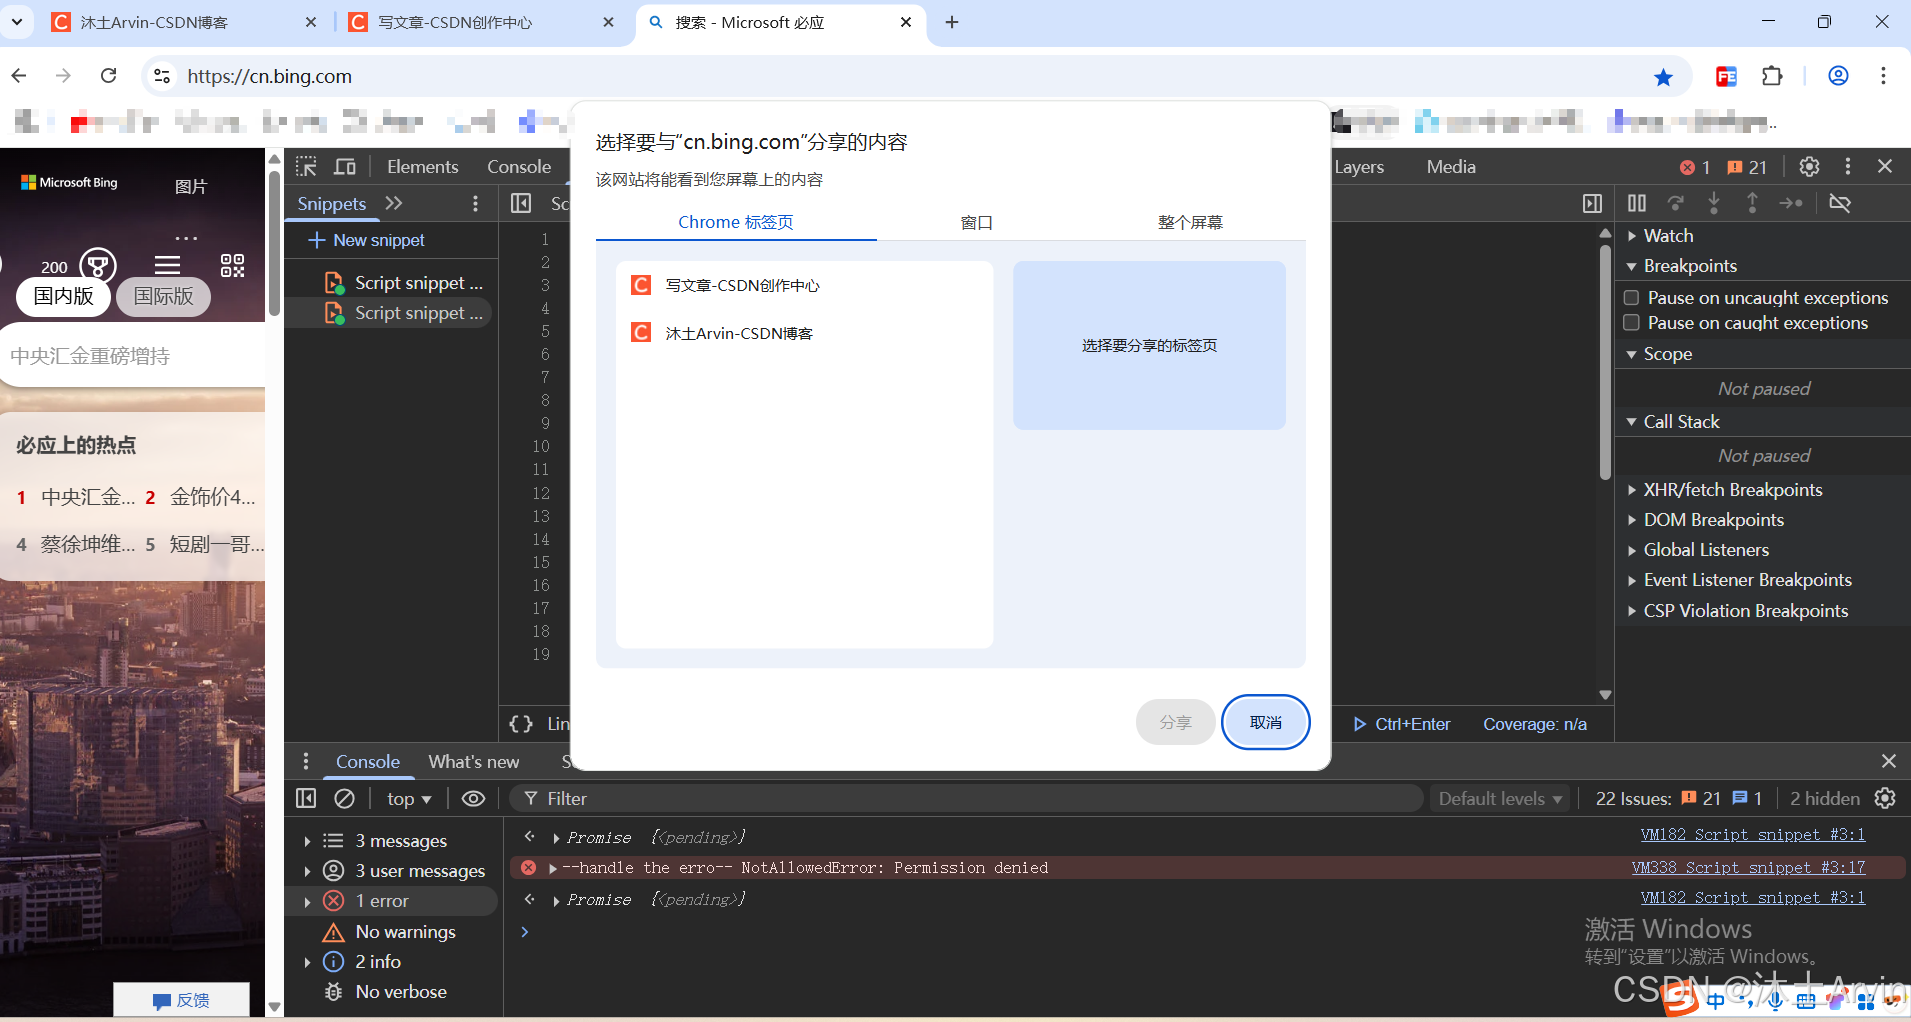Select 沐土Arvin-CSDN博客 tab to share
This screenshot has width=1911, height=1022.
click(805, 333)
